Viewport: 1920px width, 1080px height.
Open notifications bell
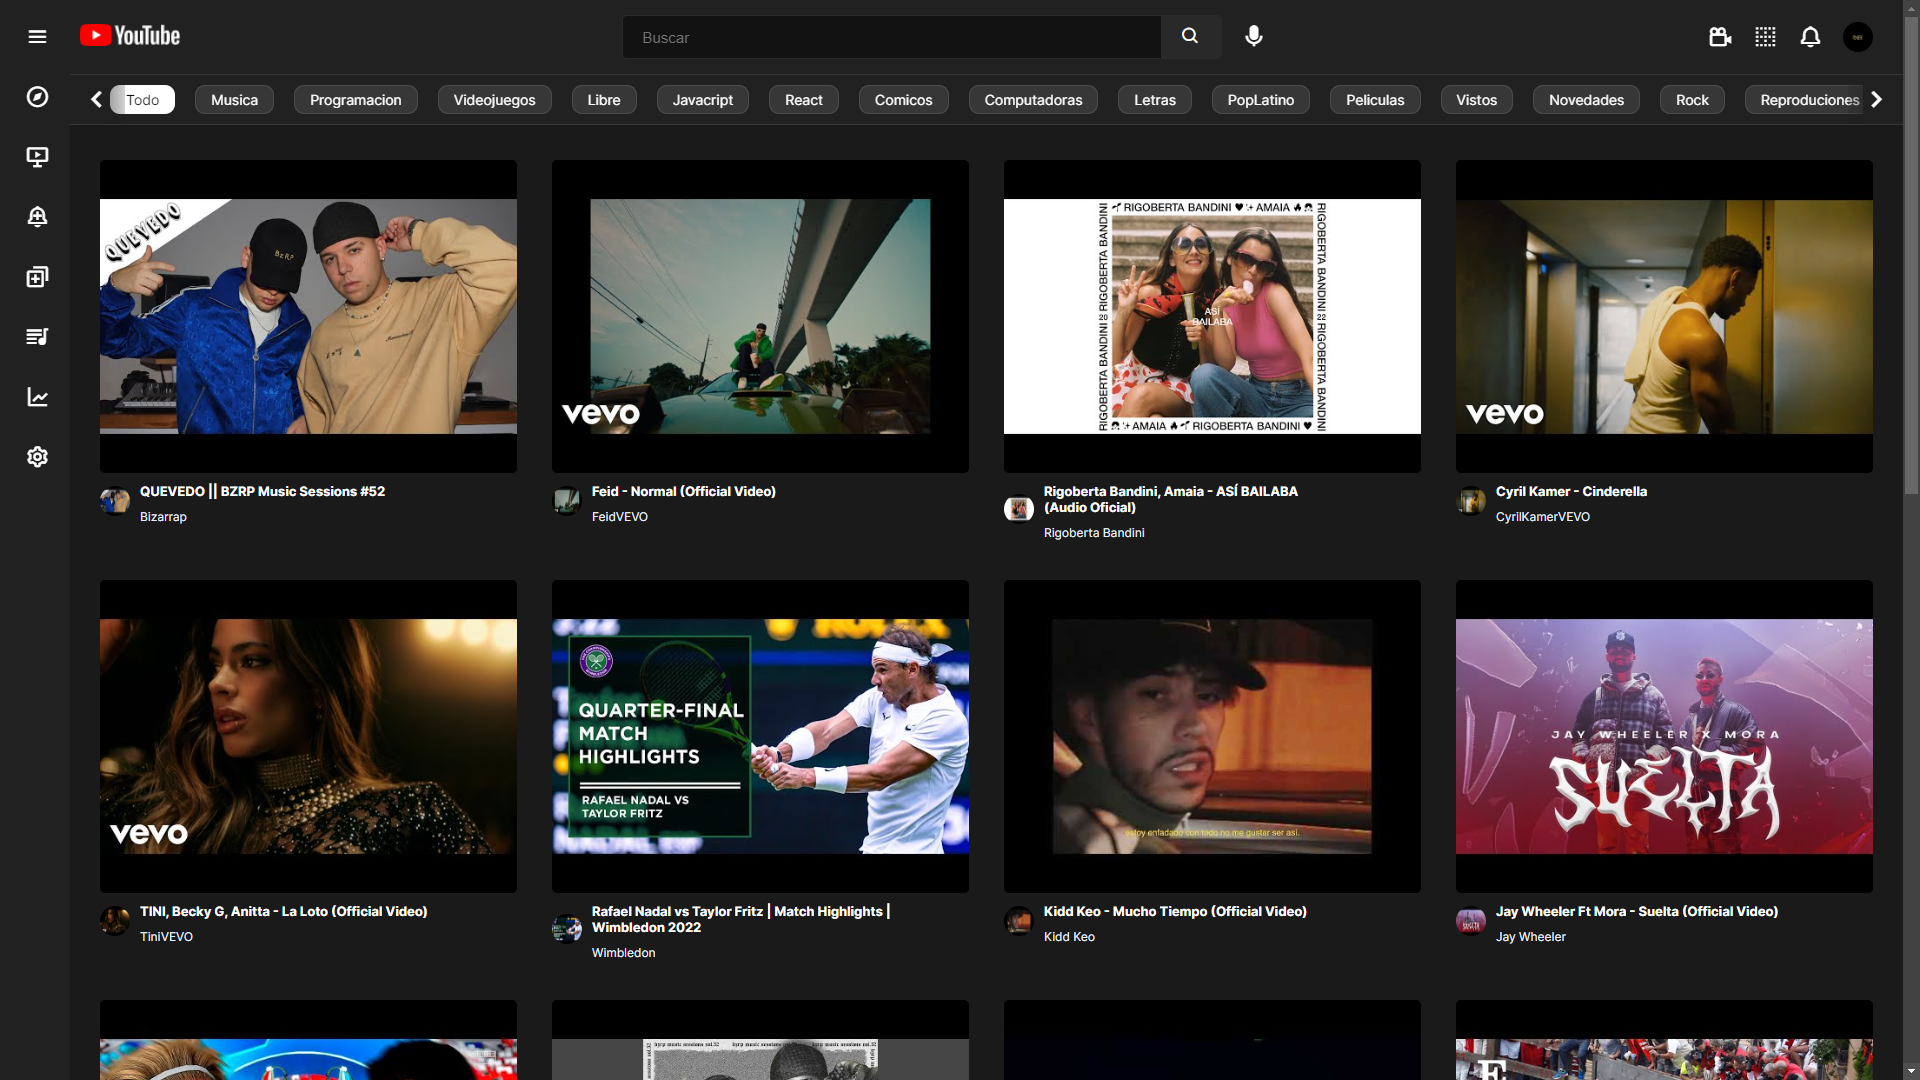pos(1810,37)
